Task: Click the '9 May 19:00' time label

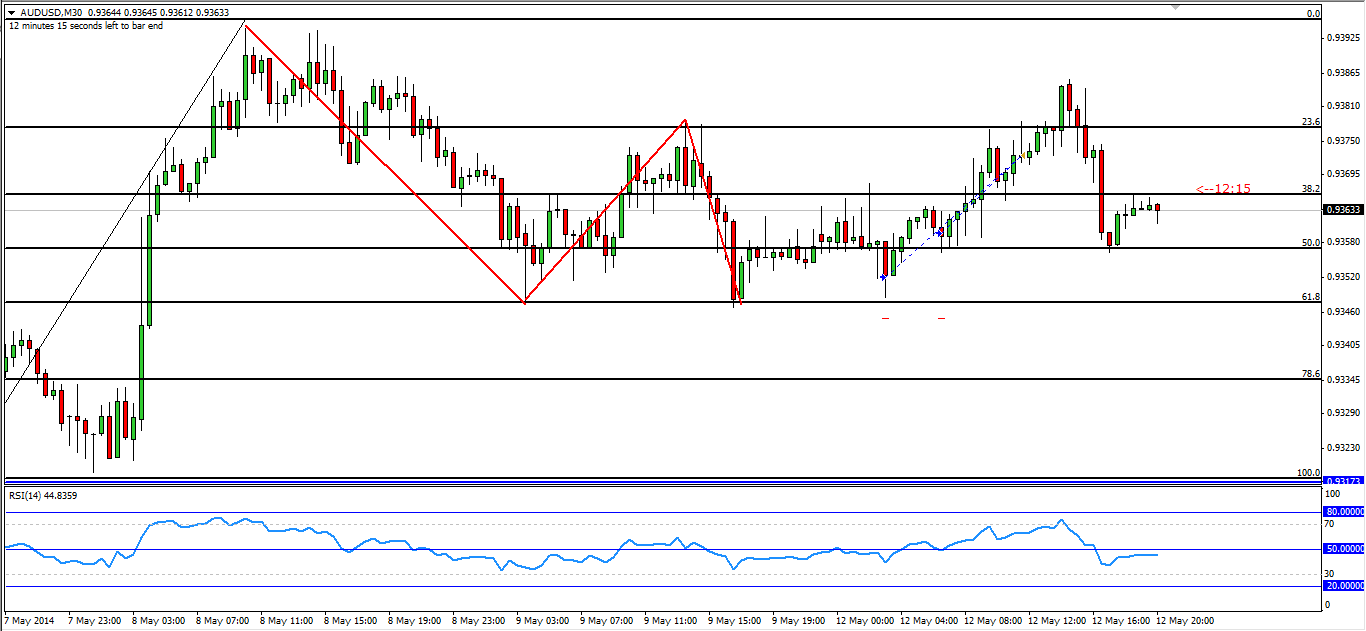Action: 801,621
